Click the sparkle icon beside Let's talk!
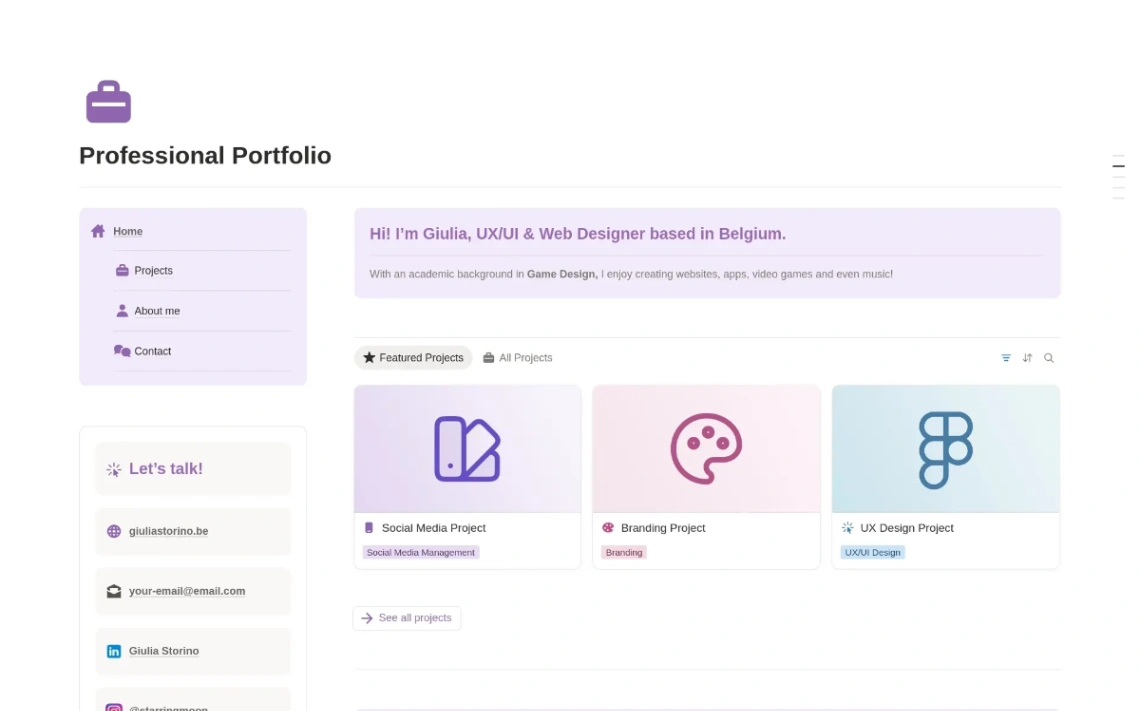The width and height of the screenshot is (1140, 711). 113,470
